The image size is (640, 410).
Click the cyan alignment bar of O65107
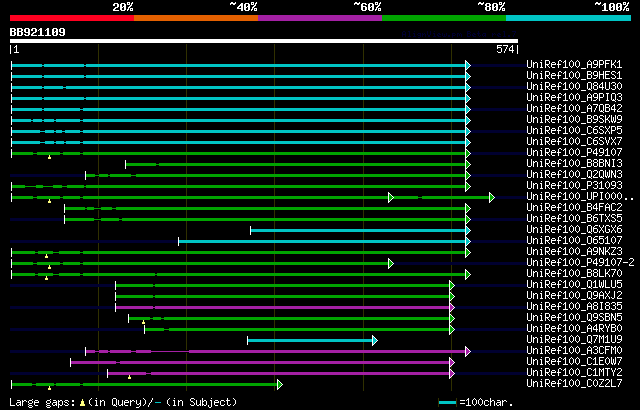(322, 242)
